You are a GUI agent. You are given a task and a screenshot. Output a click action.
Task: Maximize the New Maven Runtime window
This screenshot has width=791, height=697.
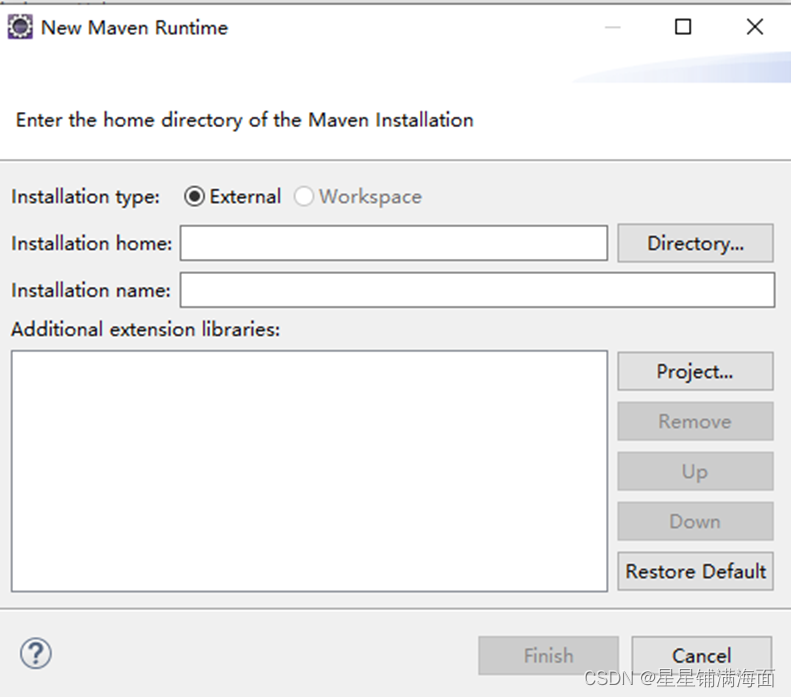pos(683,27)
